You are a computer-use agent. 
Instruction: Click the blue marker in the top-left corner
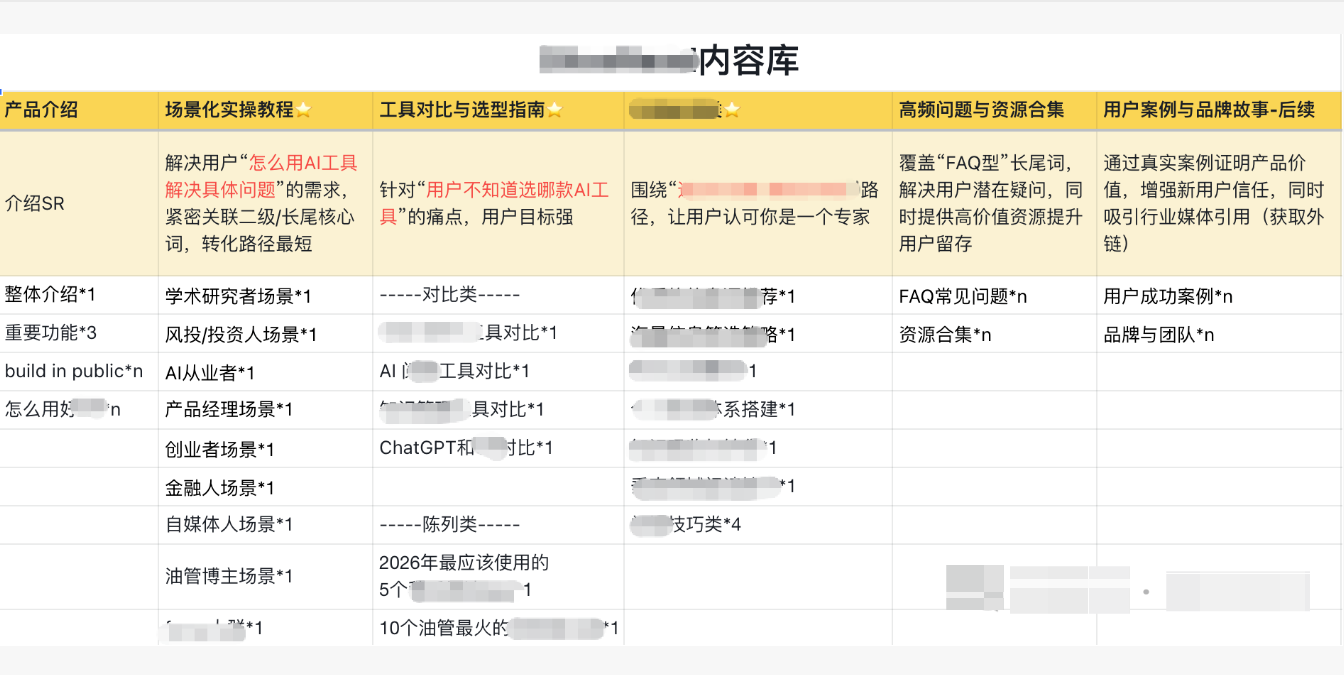pyautogui.click(x=4, y=92)
